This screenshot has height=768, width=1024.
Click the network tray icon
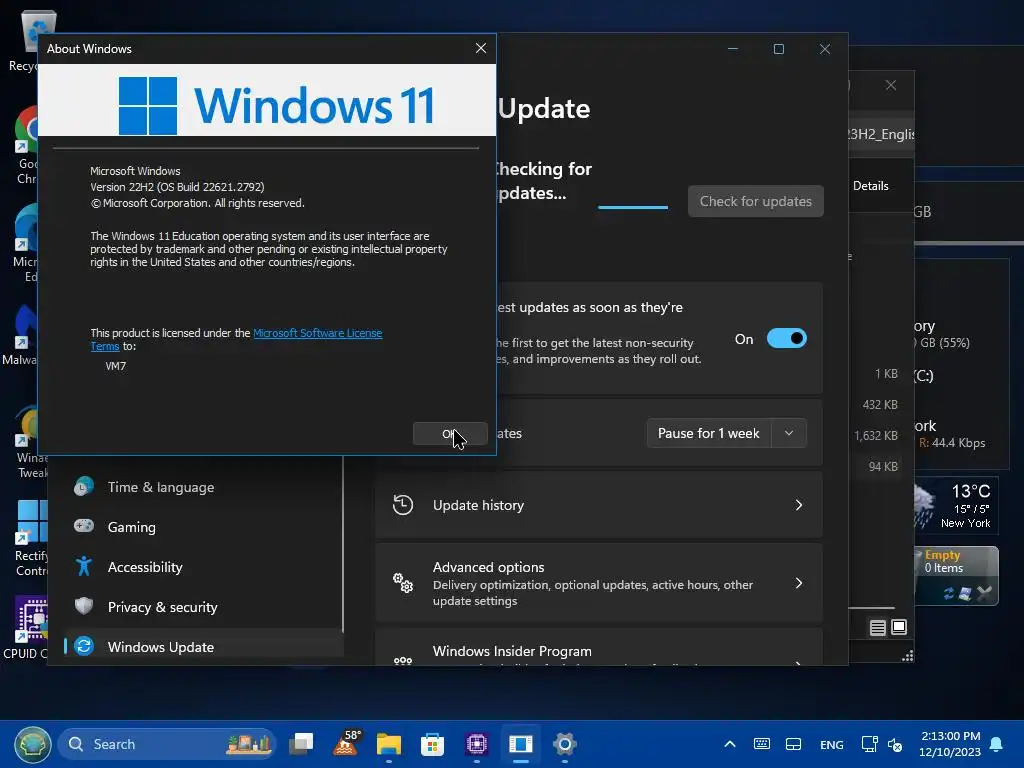click(x=869, y=744)
